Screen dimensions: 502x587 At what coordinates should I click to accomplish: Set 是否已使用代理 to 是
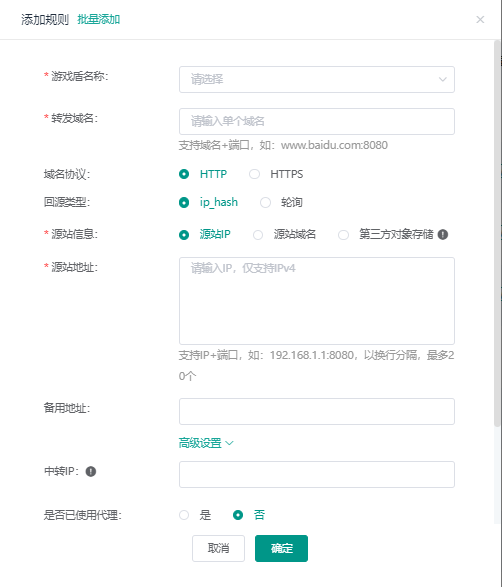(184, 515)
